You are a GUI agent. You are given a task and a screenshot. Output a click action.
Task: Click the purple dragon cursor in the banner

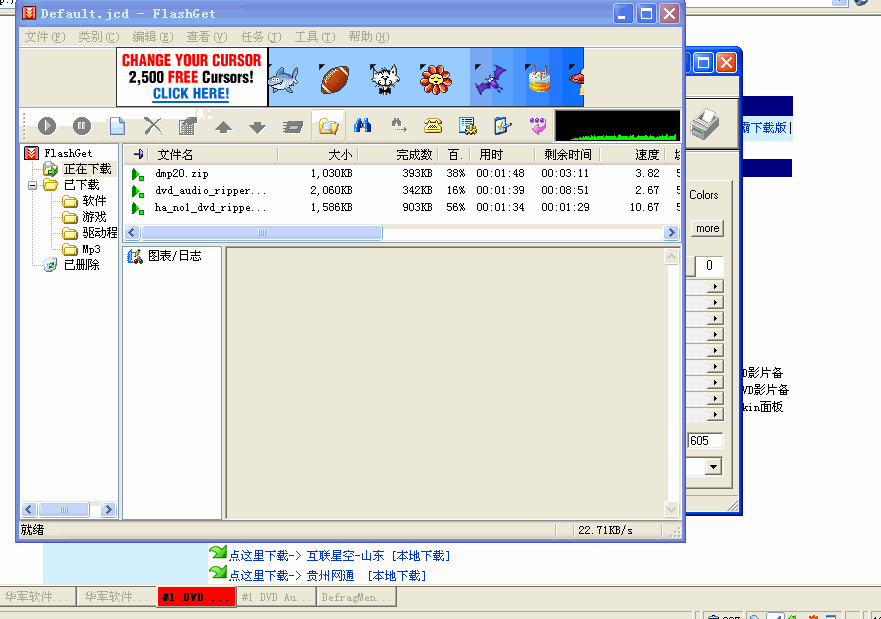(491, 79)
